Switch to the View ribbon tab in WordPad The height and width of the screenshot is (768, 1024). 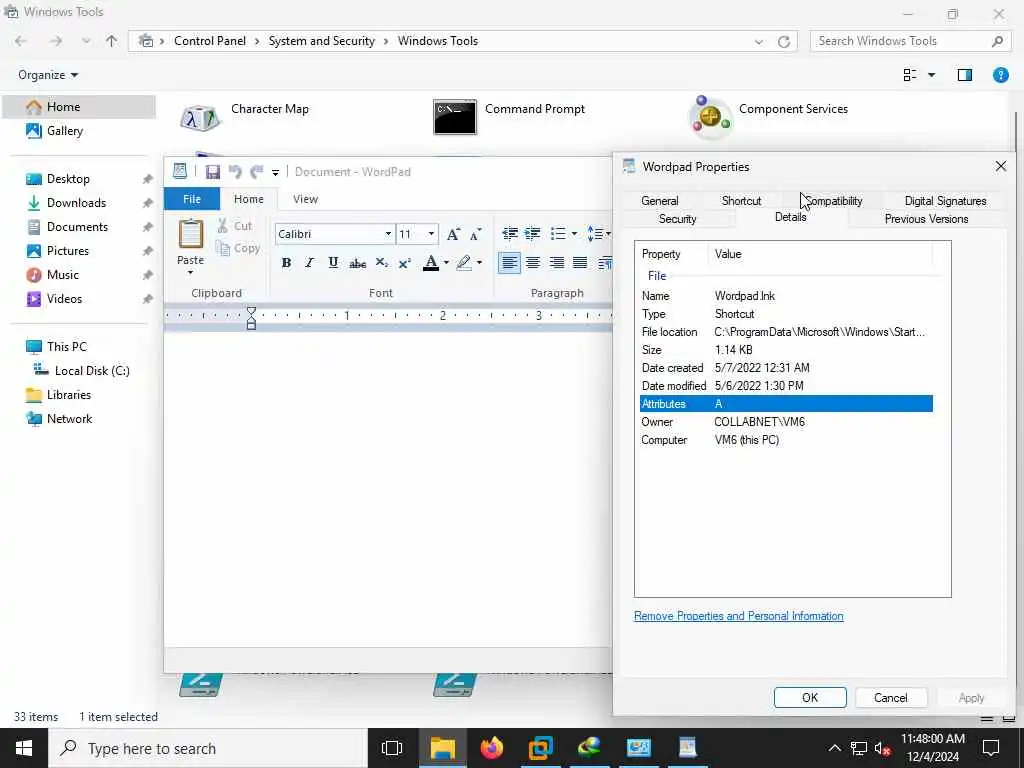click(306, 199)
